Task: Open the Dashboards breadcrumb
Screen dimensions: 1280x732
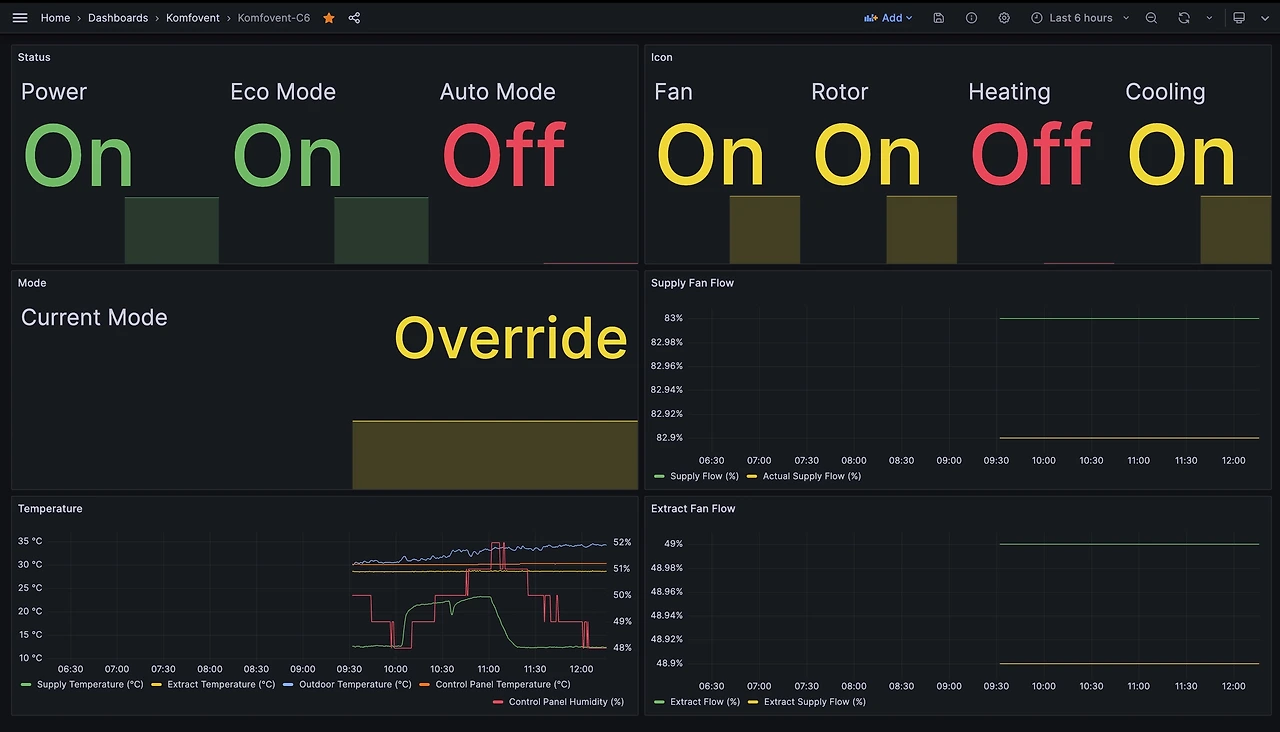Action: tap(118, 18)
